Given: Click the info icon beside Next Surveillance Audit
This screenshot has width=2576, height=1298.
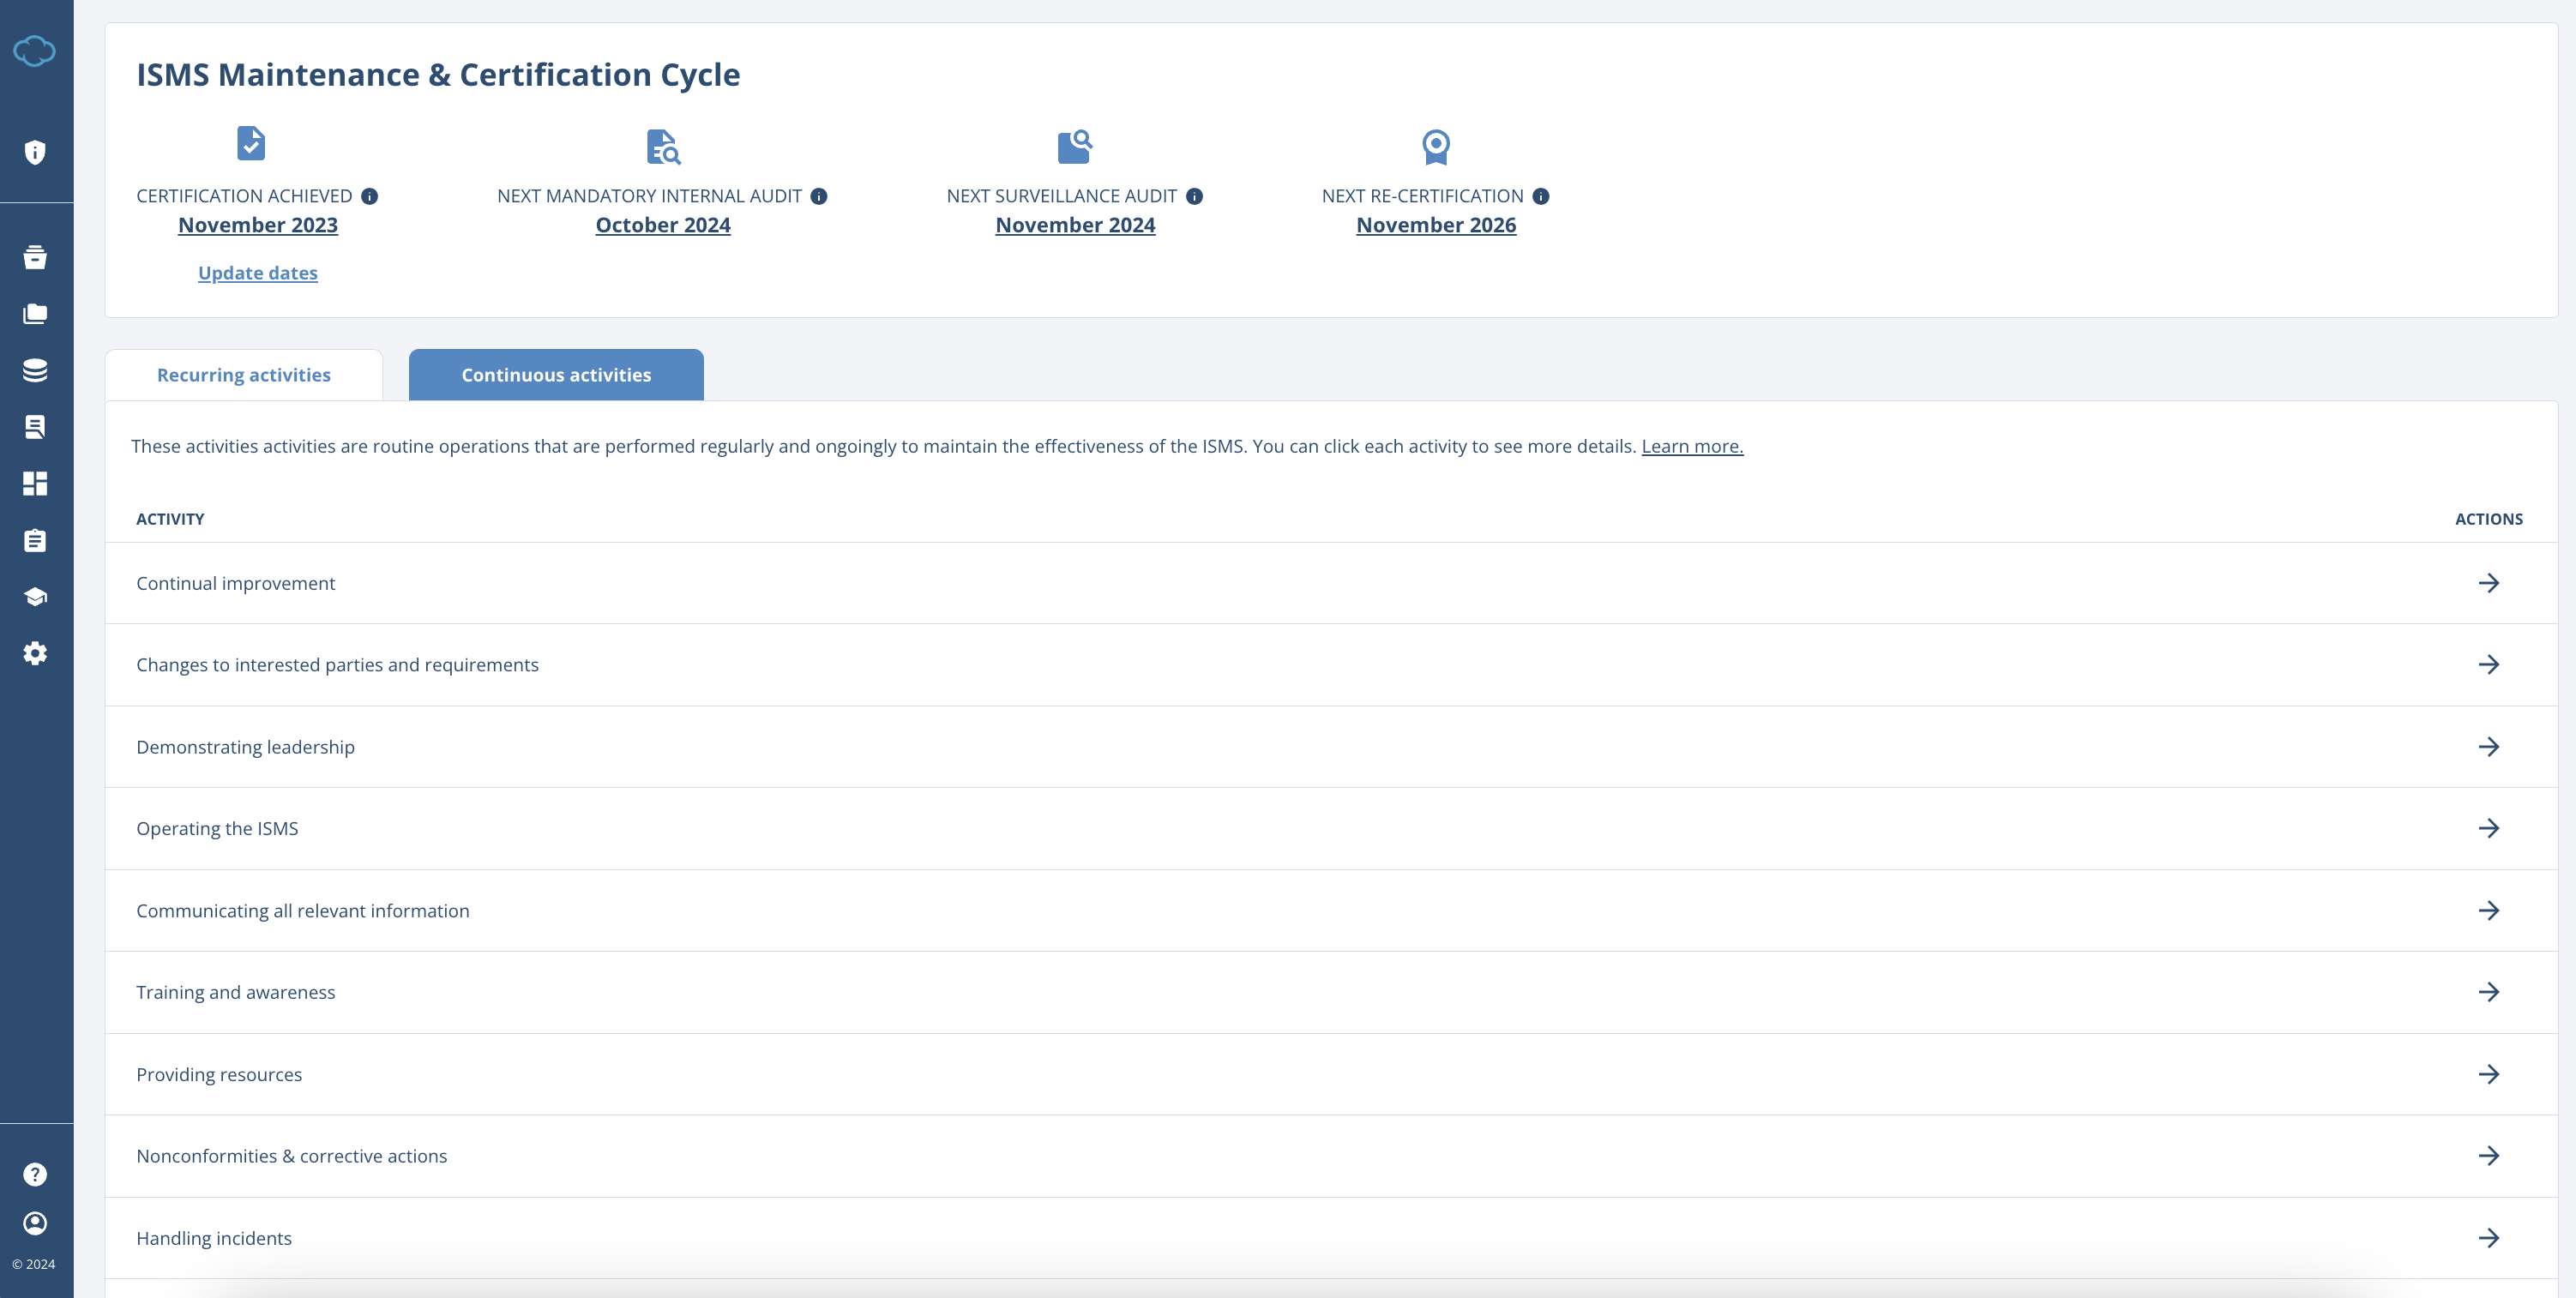Looking at the screenshot, I should (x=1194, y=196).
